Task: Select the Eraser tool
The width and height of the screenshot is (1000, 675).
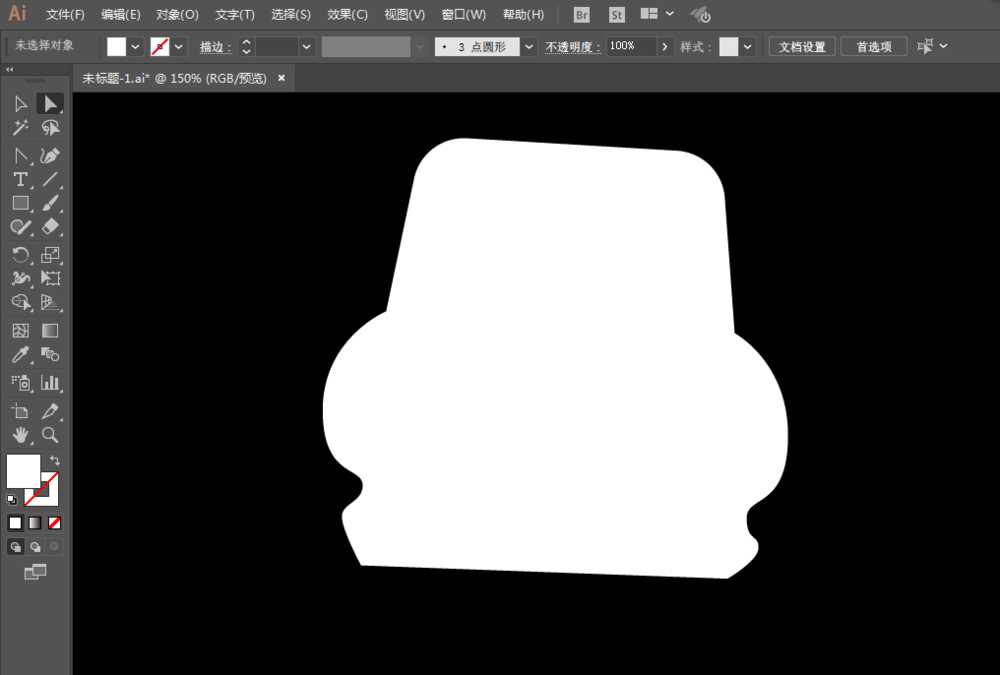Action: (51, 228)
